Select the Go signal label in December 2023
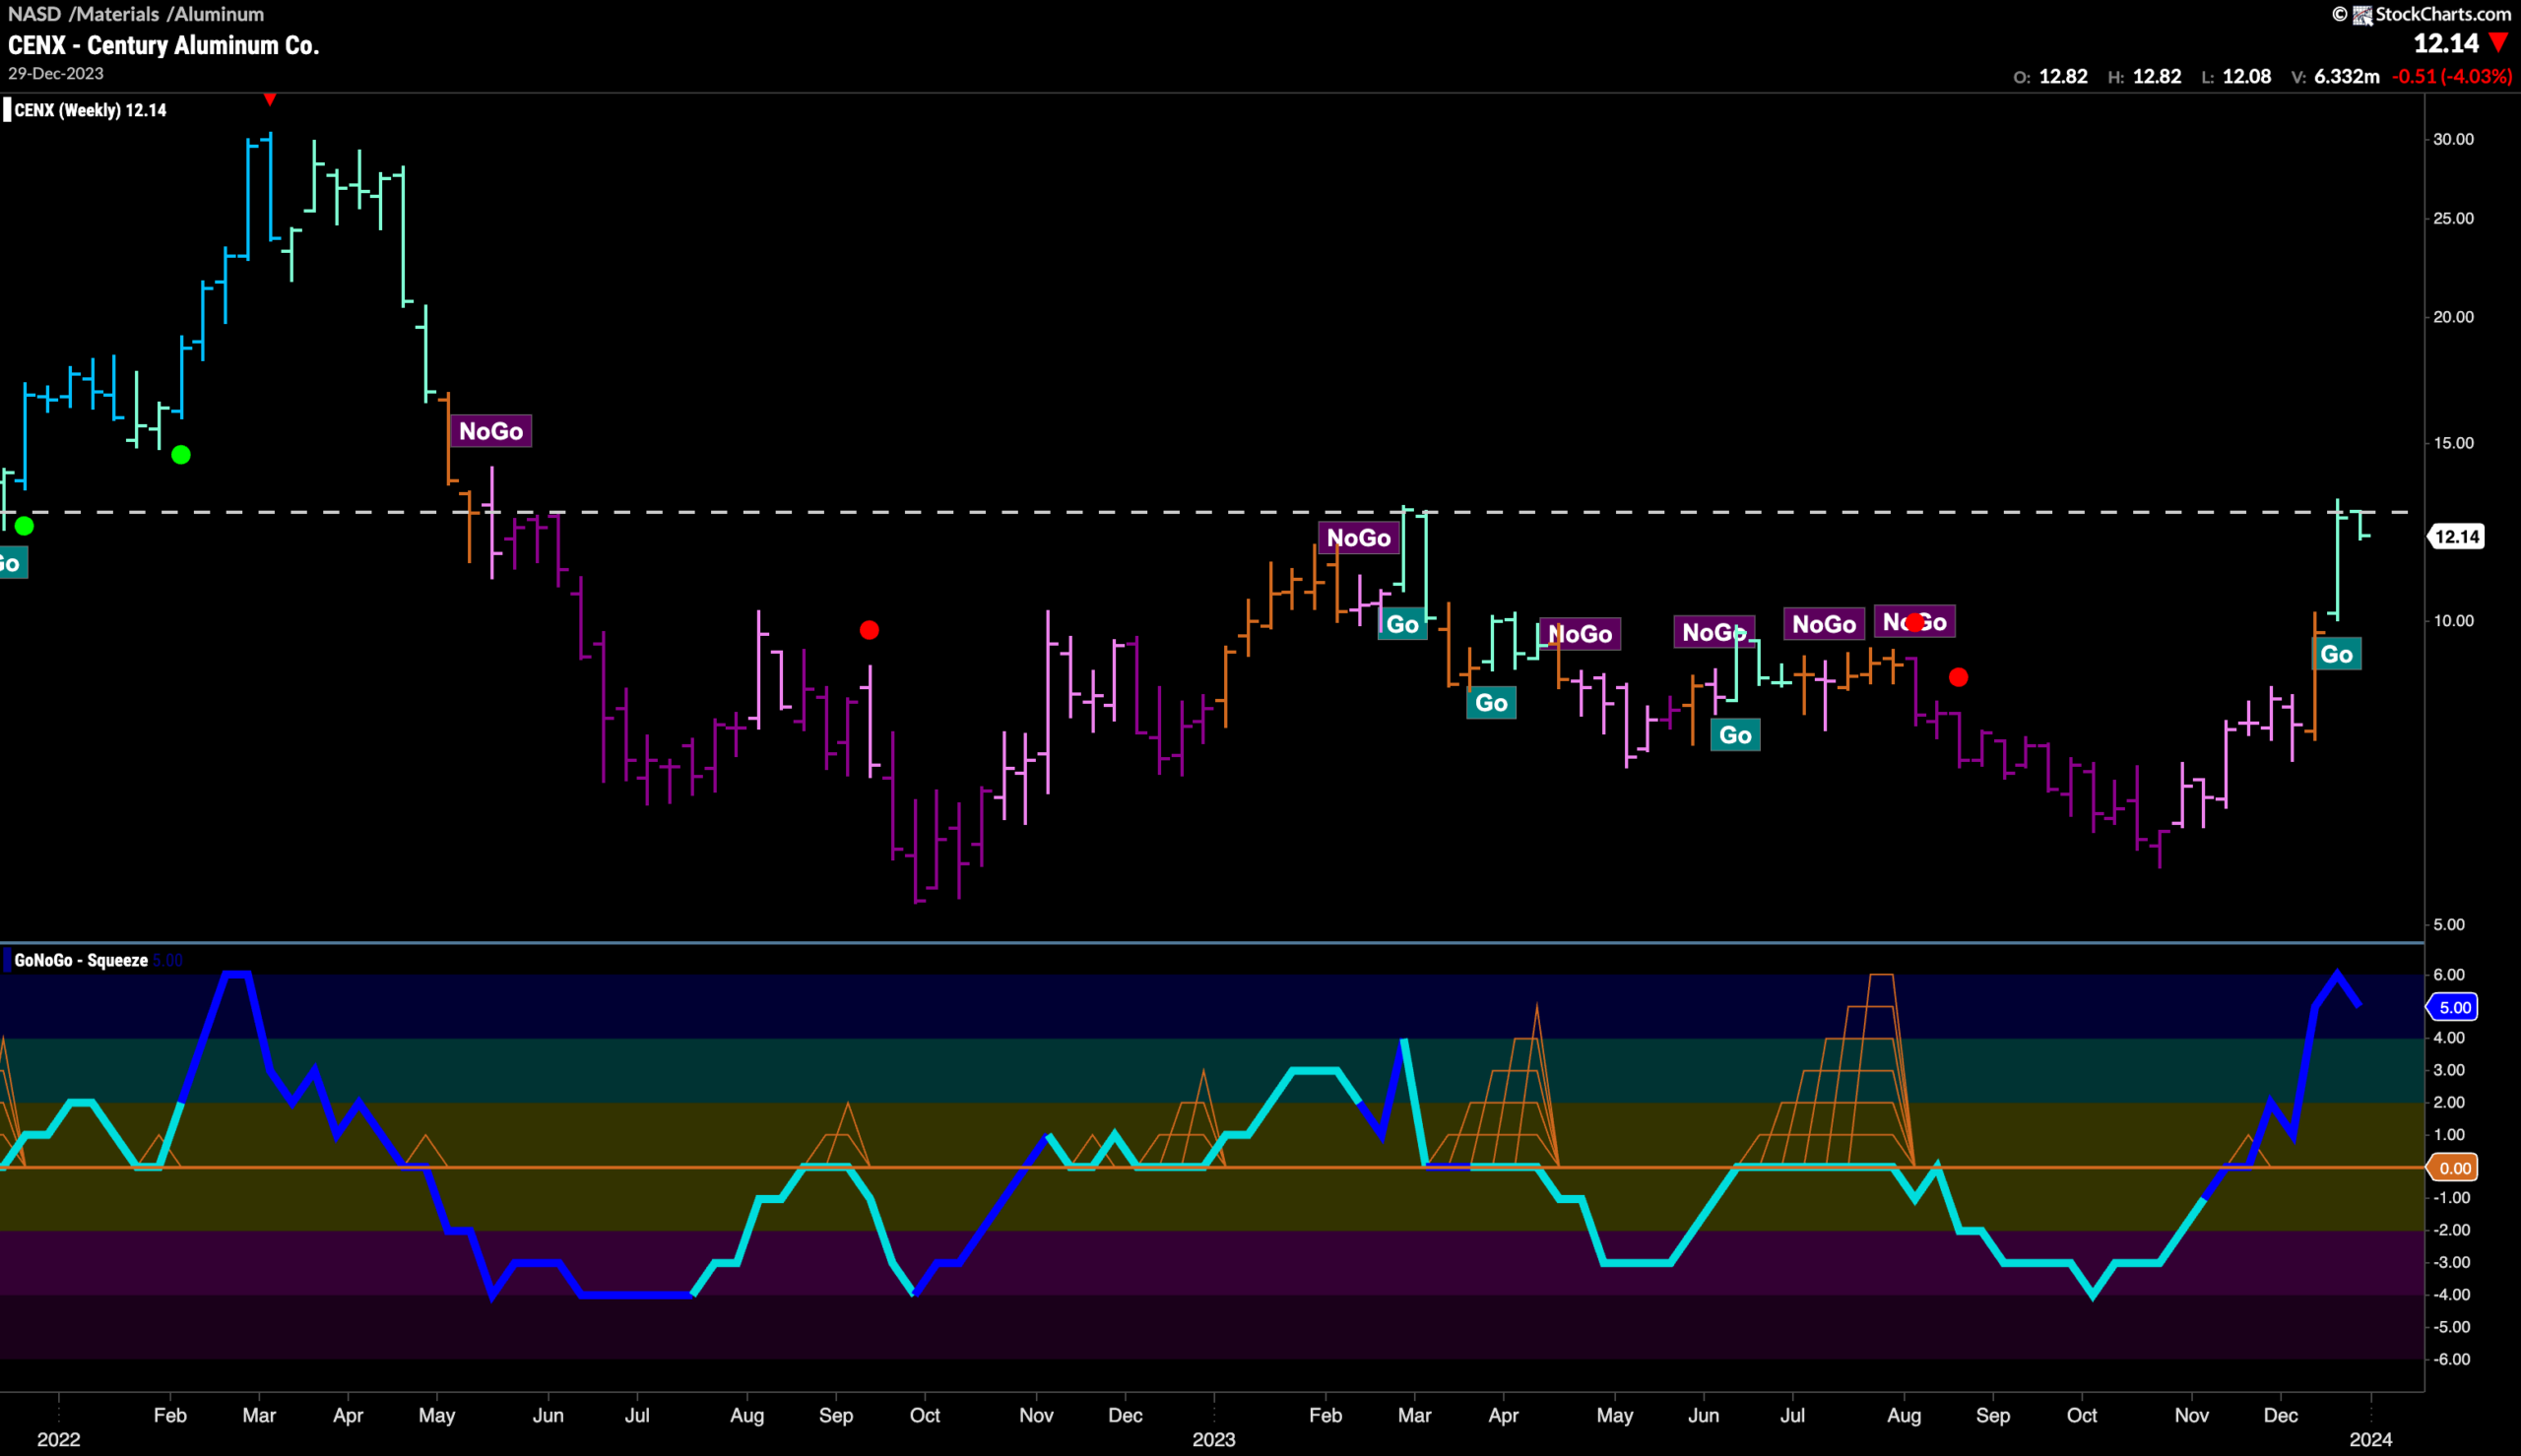This screenshot has height=1456, width=2521. pos(2336,655)
